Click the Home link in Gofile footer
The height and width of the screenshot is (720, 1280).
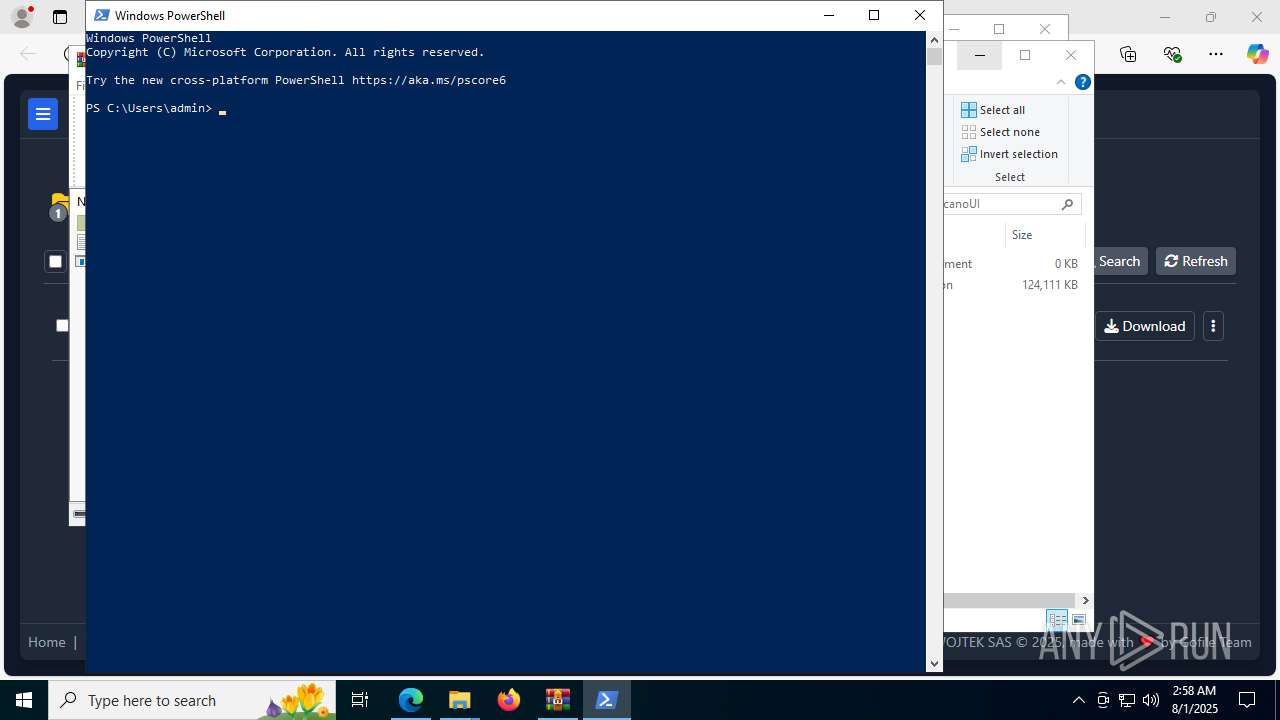pyautogui.click(x=47, y=642)
